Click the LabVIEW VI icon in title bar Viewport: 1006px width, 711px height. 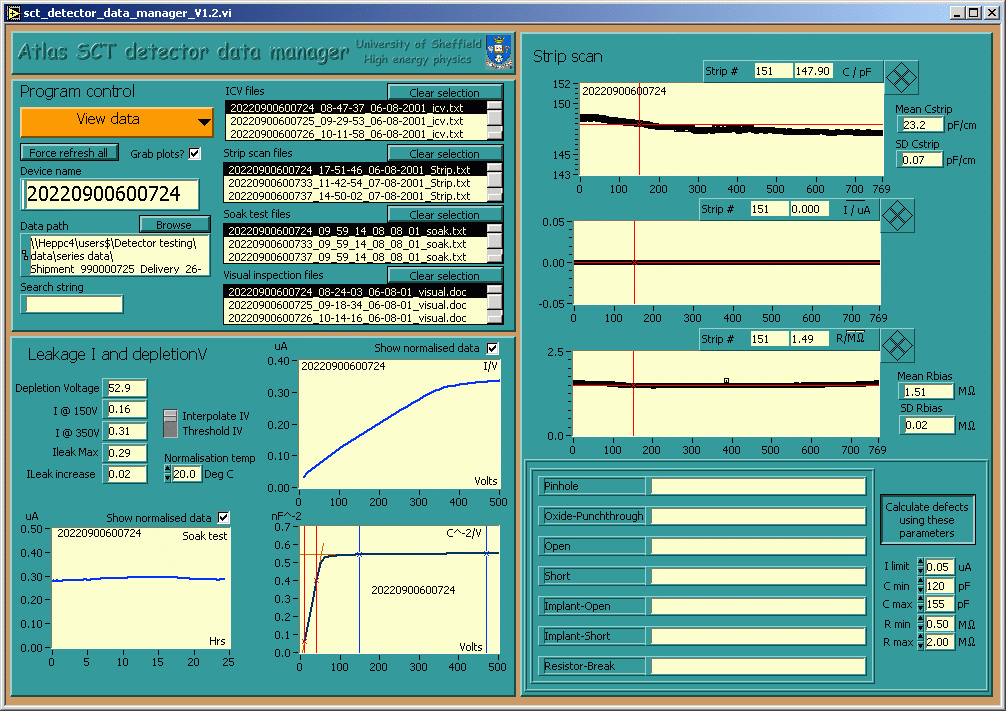13,13
